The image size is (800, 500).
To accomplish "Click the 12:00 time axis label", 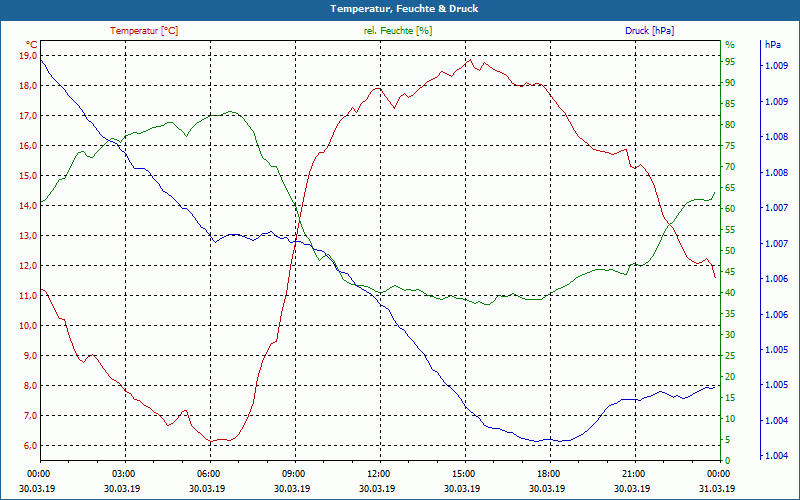I will [378, 473].
